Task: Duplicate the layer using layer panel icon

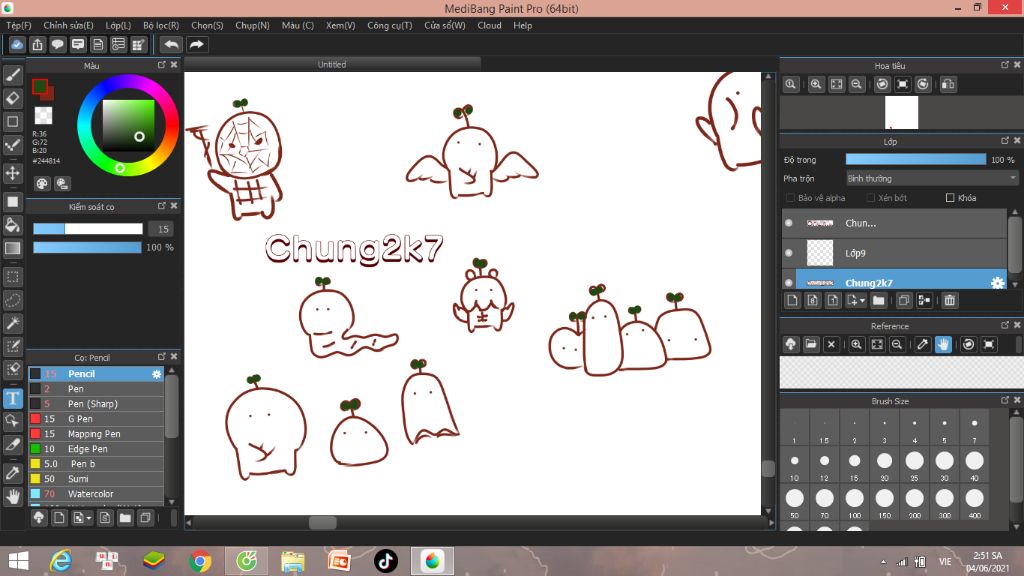Action: [x=904, y=300]
